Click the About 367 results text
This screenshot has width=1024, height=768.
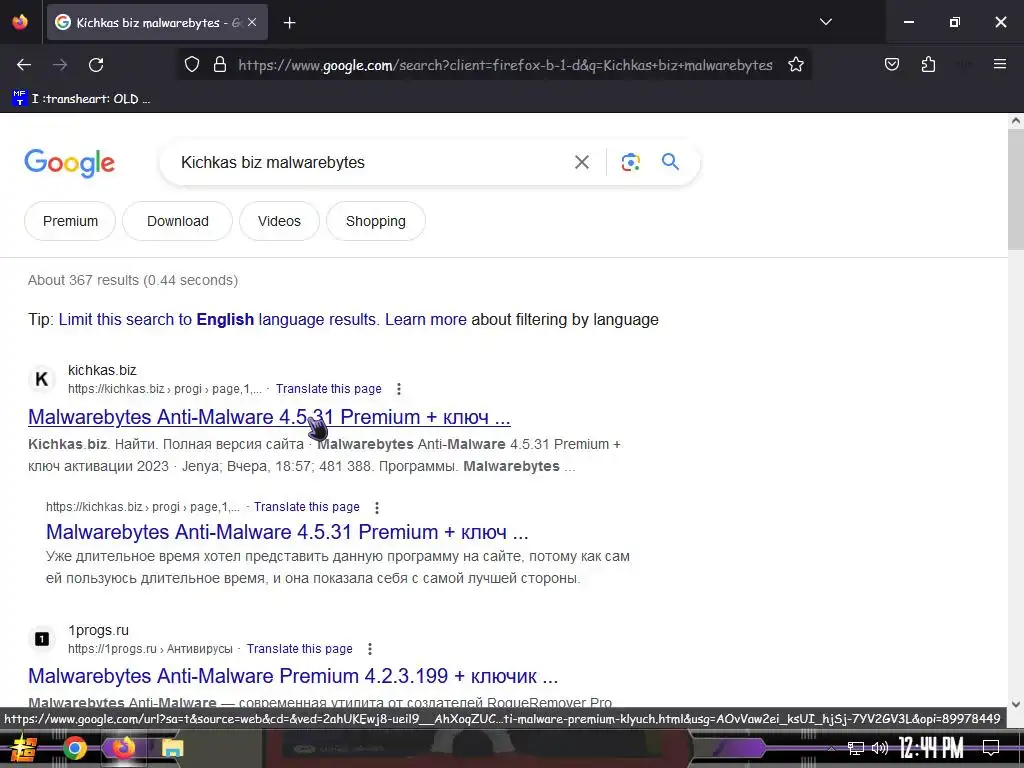pyautogui.click(x=133, y=280)
